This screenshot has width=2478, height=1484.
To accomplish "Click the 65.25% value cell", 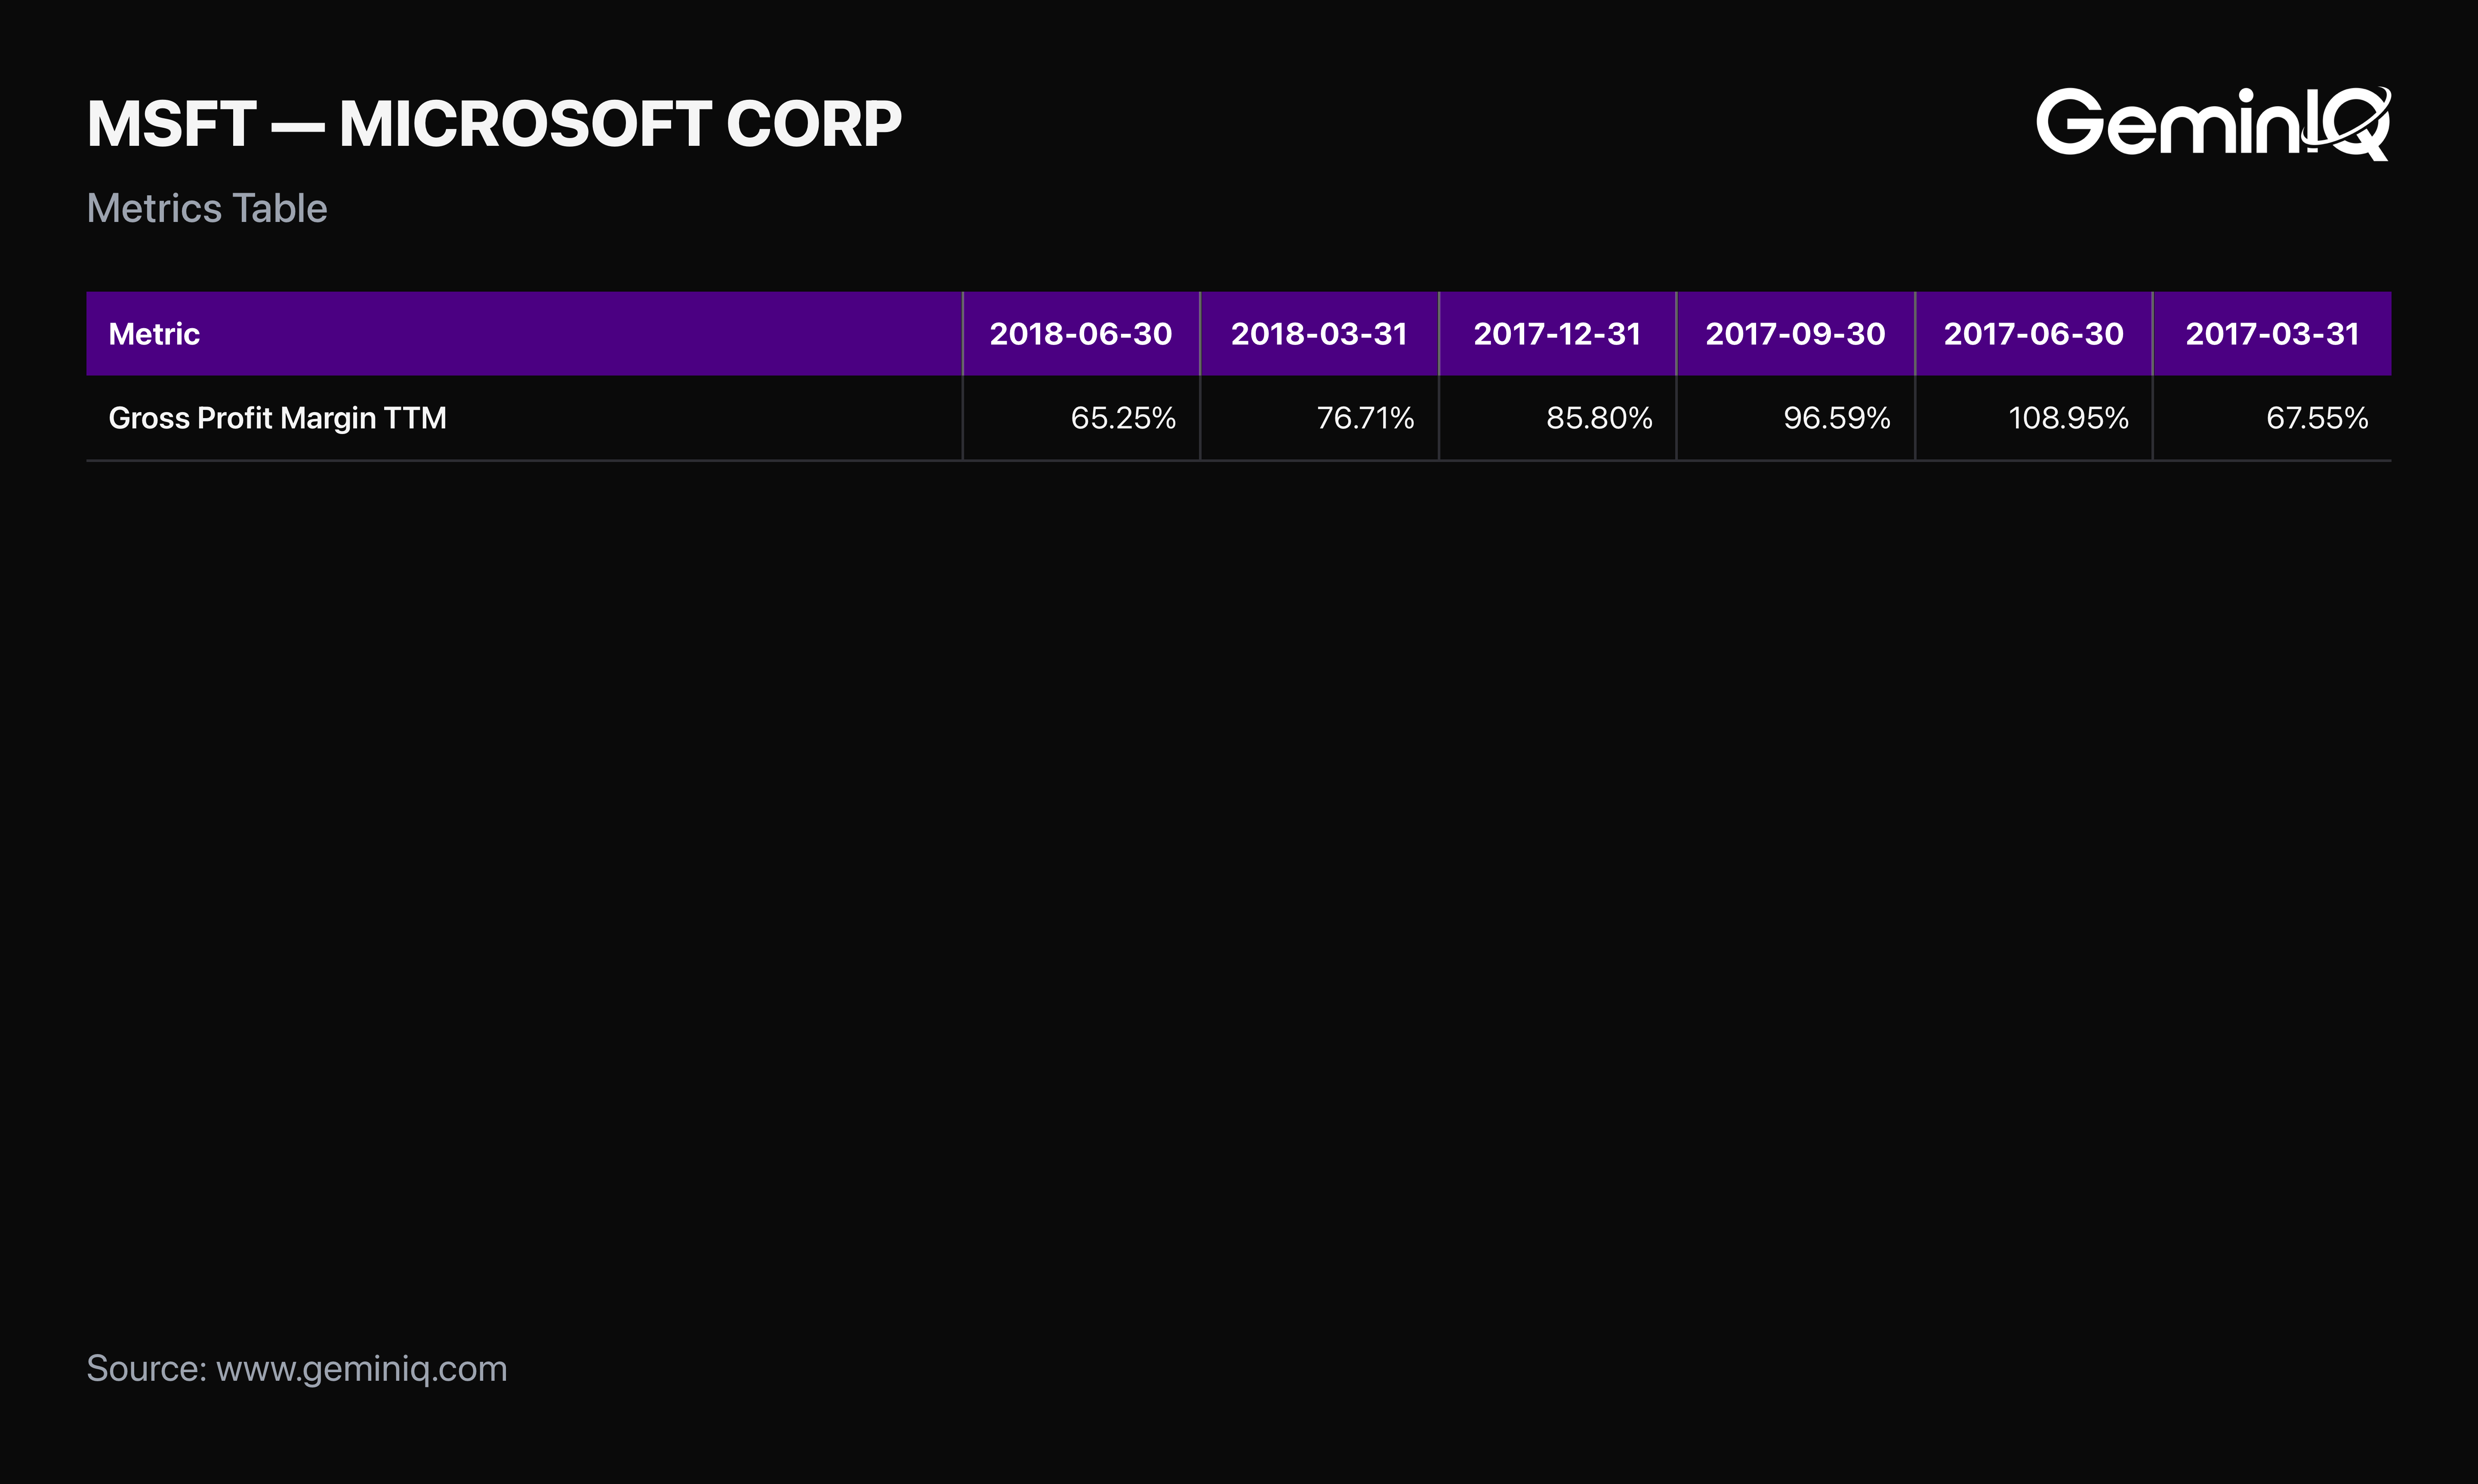I will (1081, 418).
